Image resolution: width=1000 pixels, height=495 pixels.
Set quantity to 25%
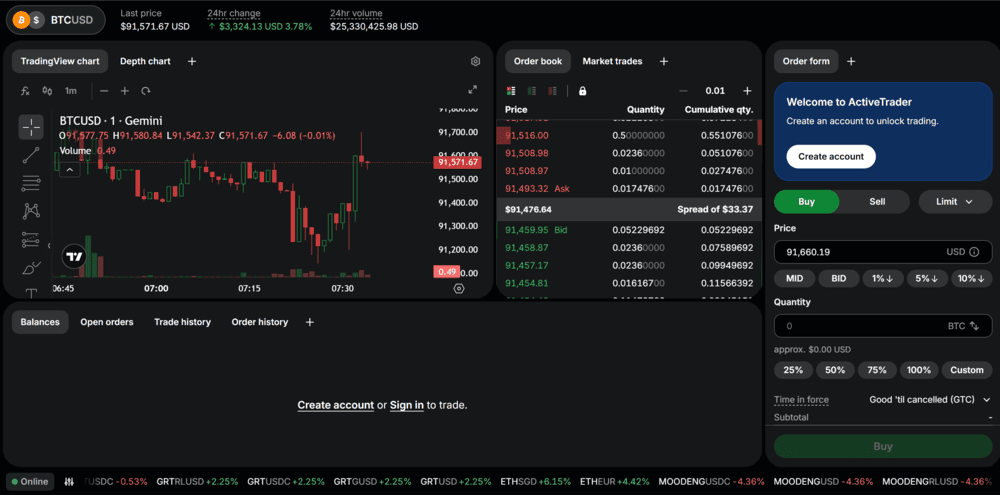(793, 370)
